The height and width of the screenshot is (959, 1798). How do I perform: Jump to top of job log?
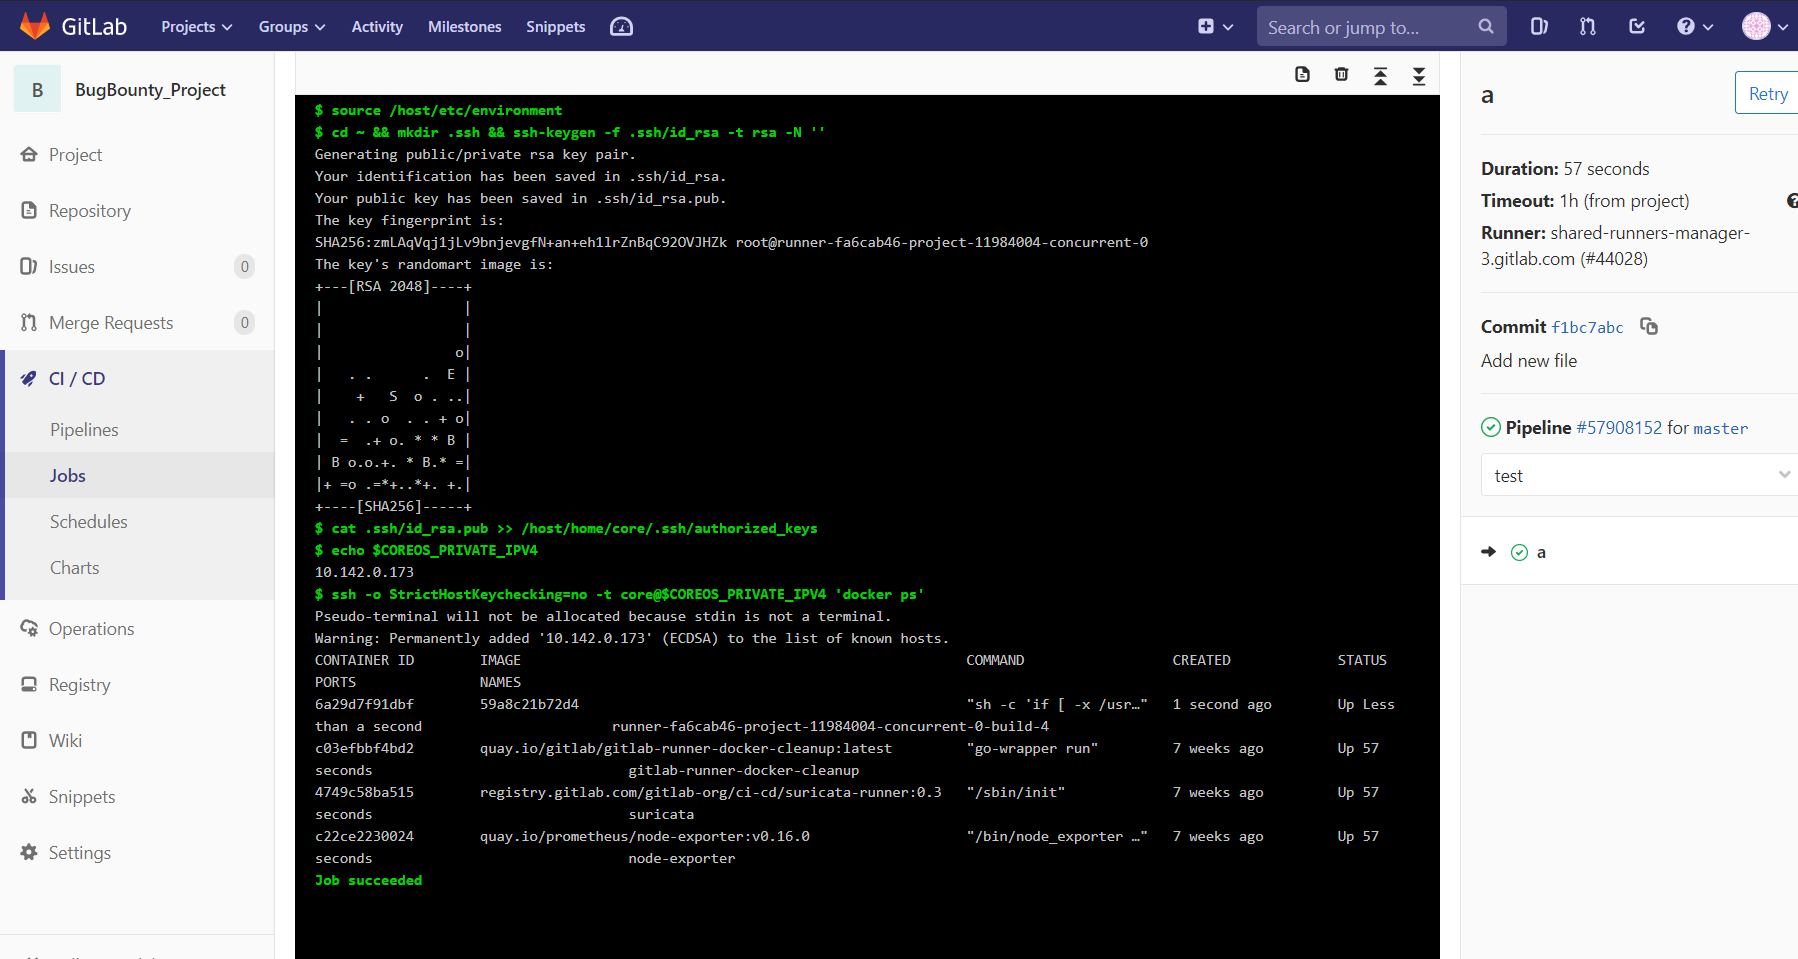pyautogui.click(x=1380, y=76)
